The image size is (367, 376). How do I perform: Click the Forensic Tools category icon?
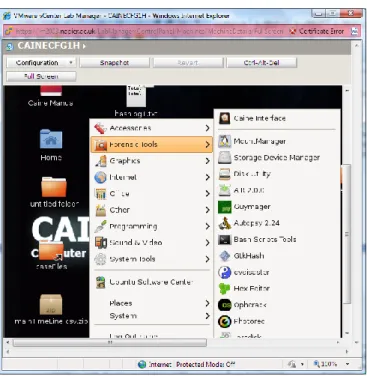[100, 145]
